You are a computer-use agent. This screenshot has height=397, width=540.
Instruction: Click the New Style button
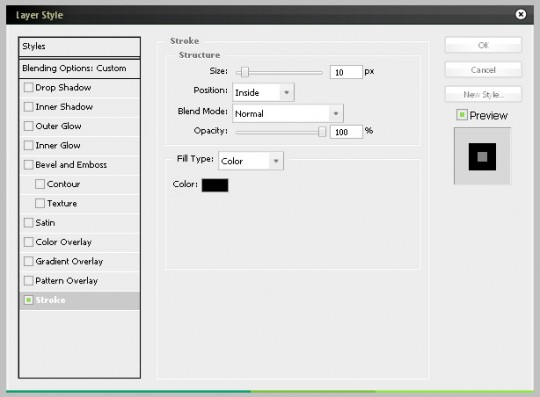point(483,94)
